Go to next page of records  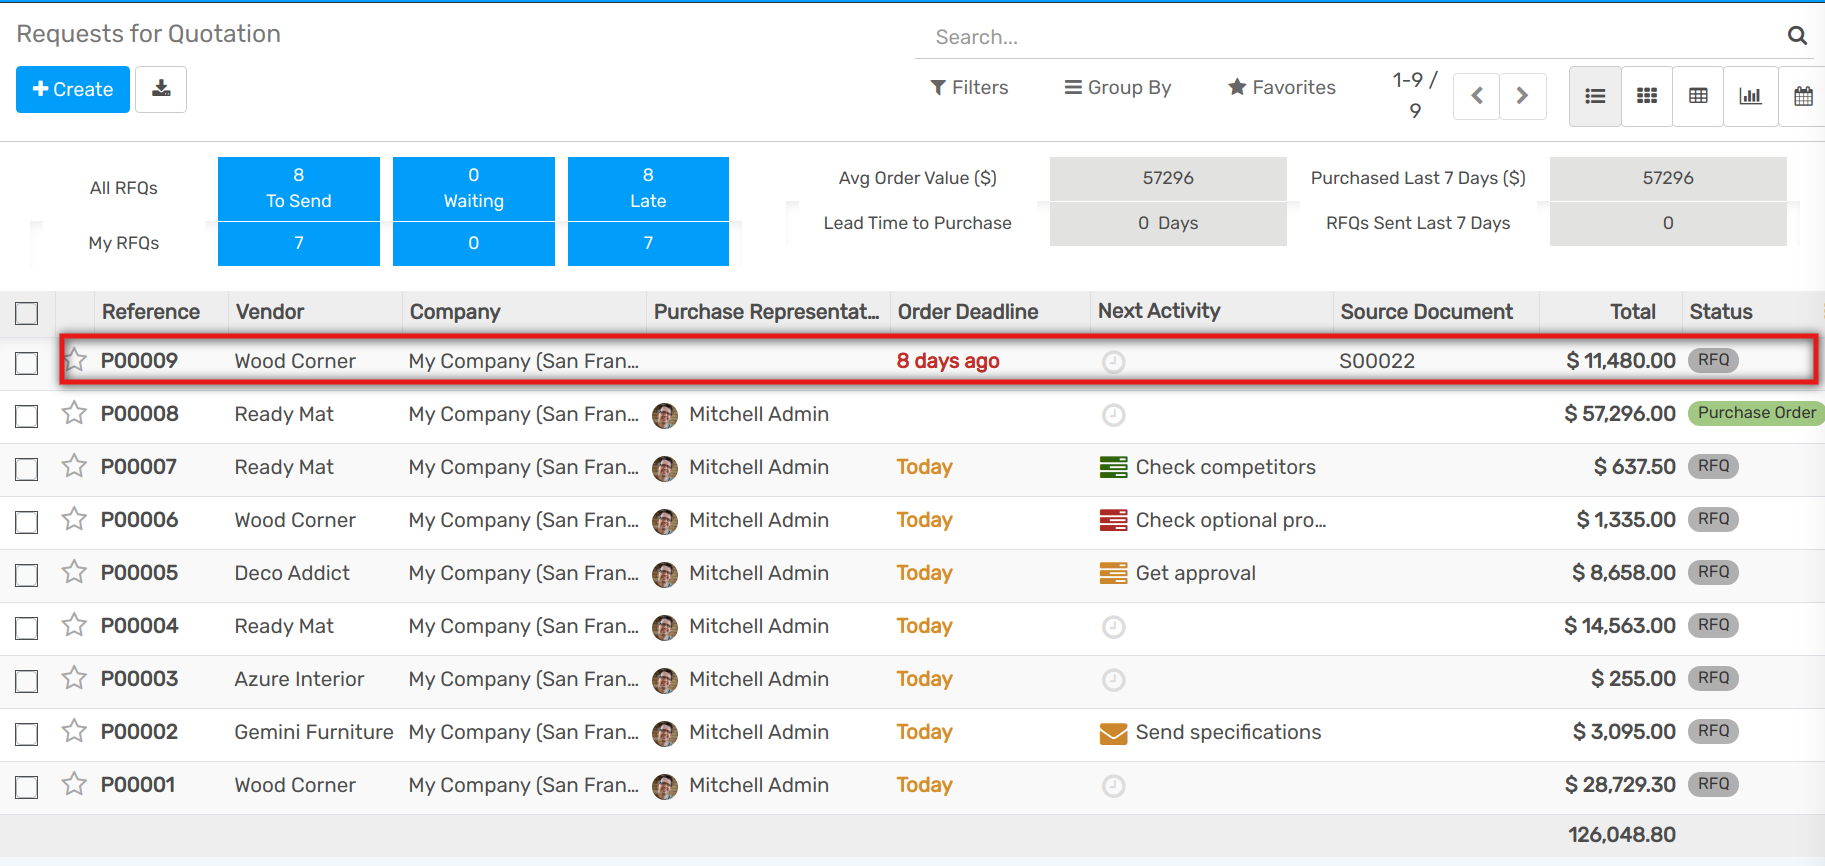coord(1522,96)
